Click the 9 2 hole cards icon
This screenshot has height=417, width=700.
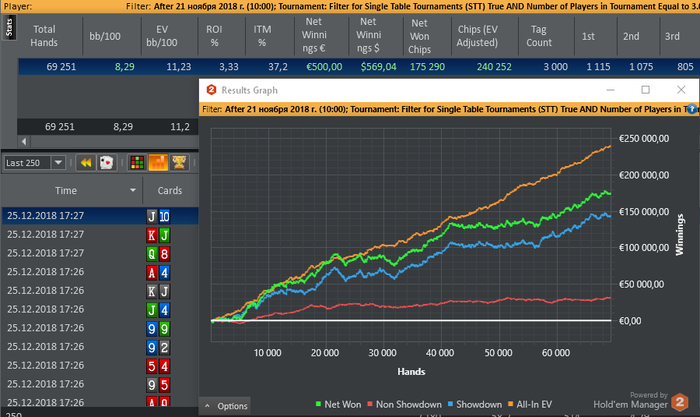click(x=158, y=348)
